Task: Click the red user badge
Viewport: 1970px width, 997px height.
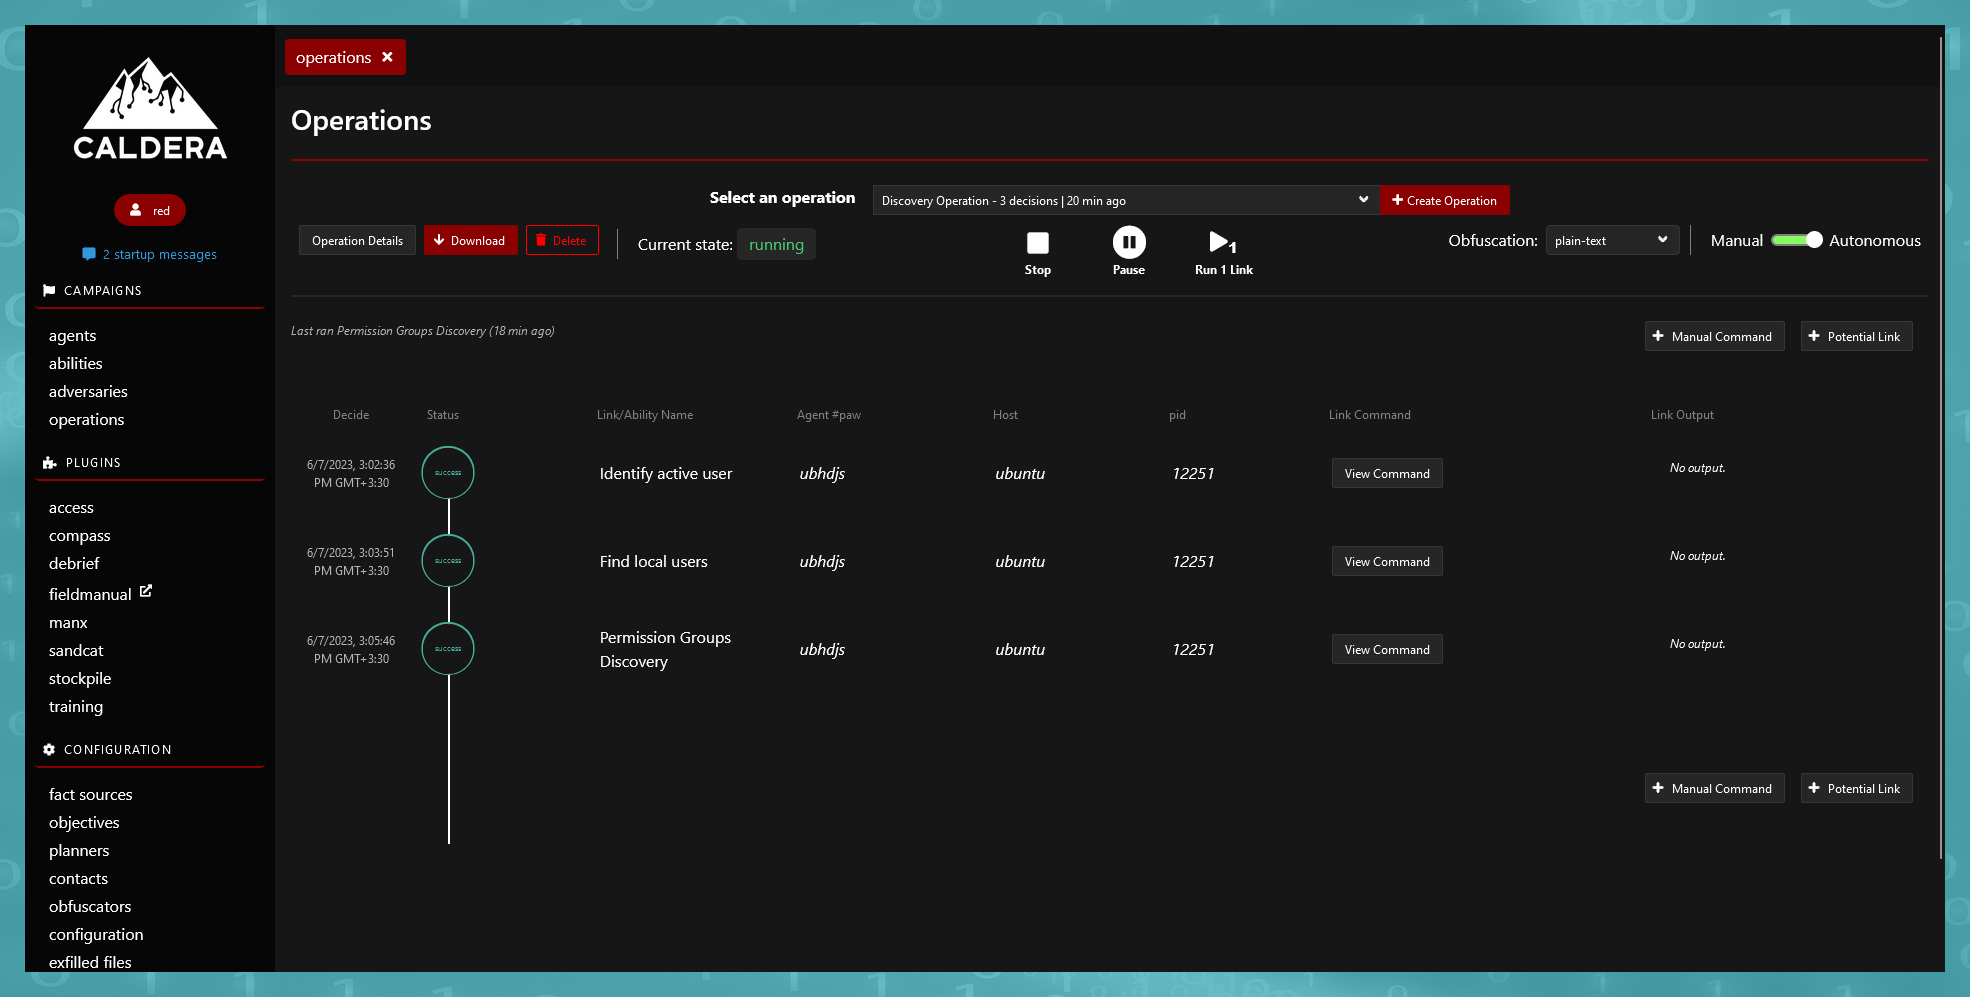Action: pyautogui.click(x=150, y=210)
